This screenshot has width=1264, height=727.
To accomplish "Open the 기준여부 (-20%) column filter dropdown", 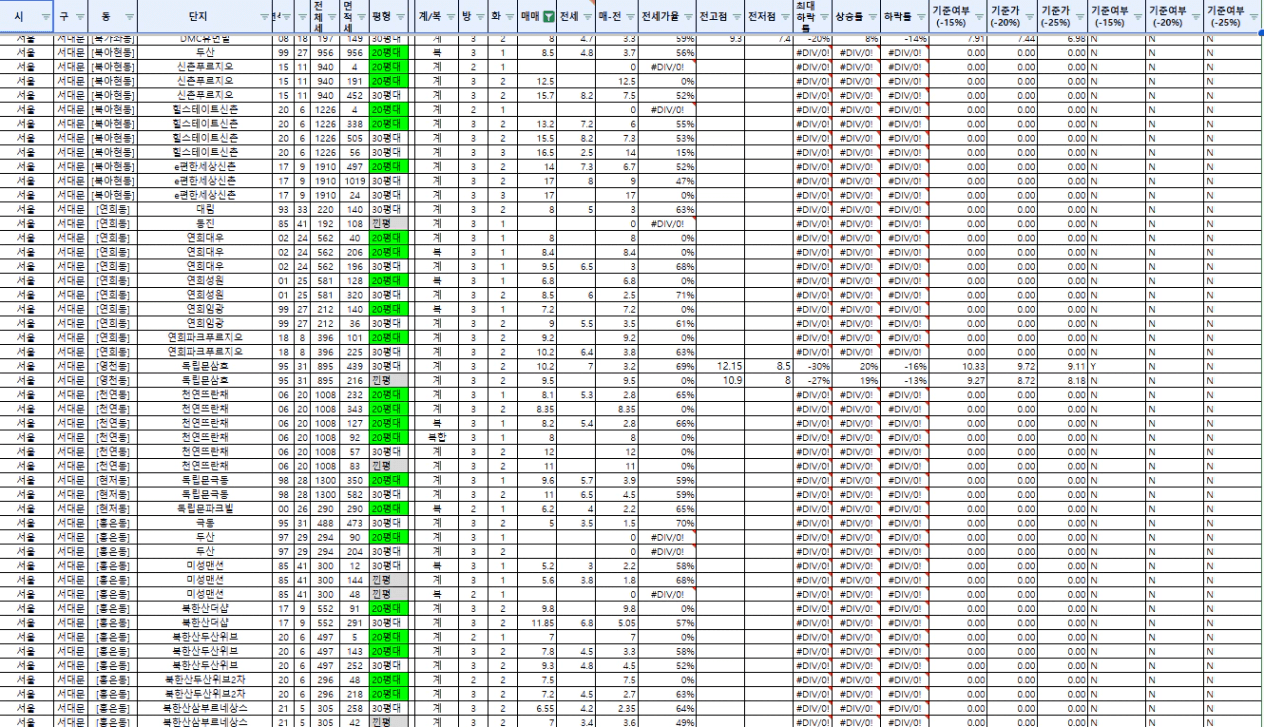I will (x=1196, y=18).
